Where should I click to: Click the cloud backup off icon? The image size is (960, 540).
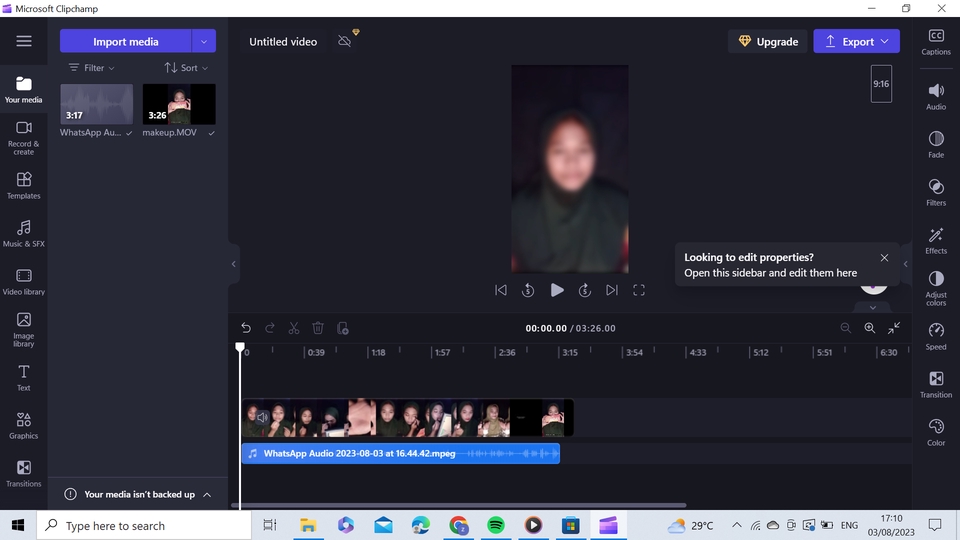click(x=345, y=41)
